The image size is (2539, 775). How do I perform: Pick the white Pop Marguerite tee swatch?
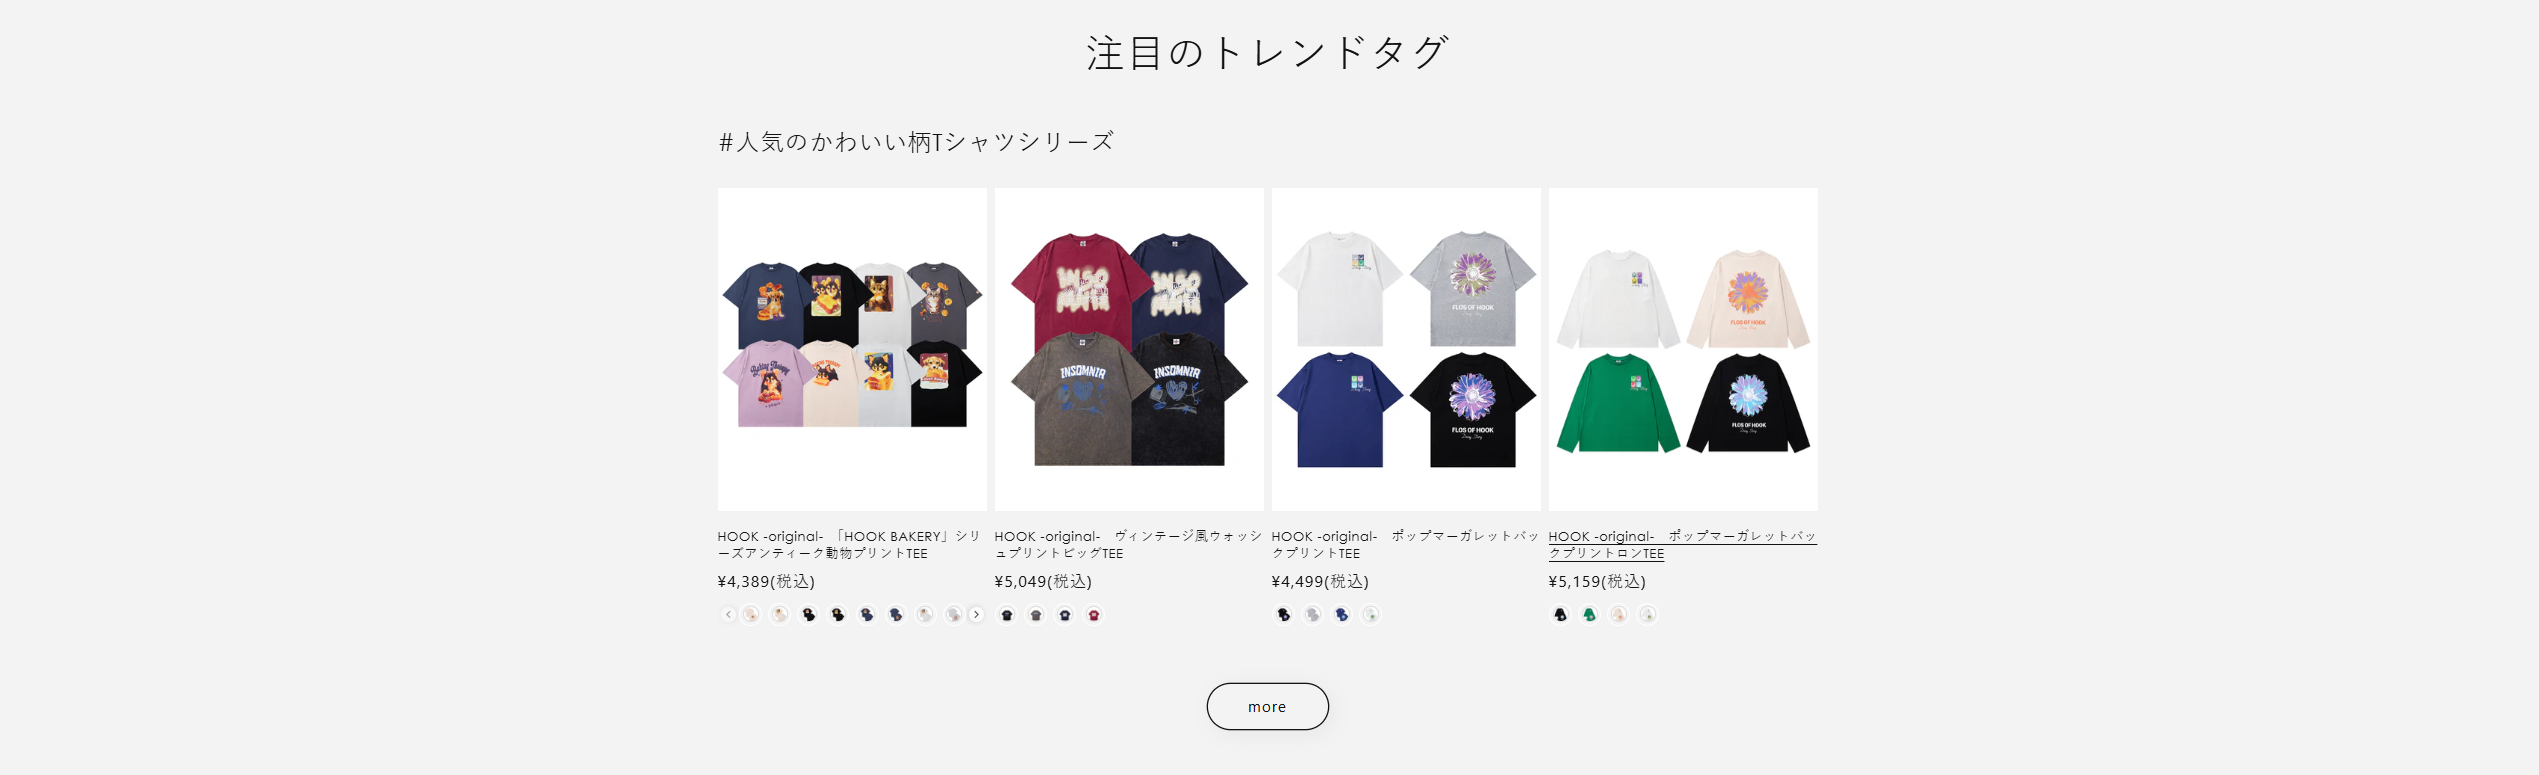[x=1371, y=615]
